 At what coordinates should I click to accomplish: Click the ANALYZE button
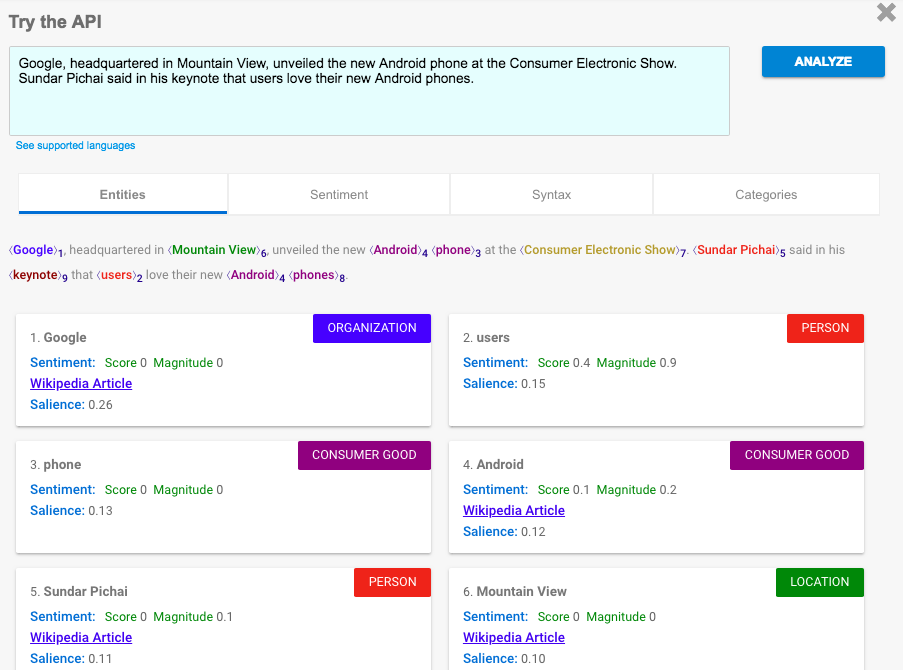click(823, 62)
